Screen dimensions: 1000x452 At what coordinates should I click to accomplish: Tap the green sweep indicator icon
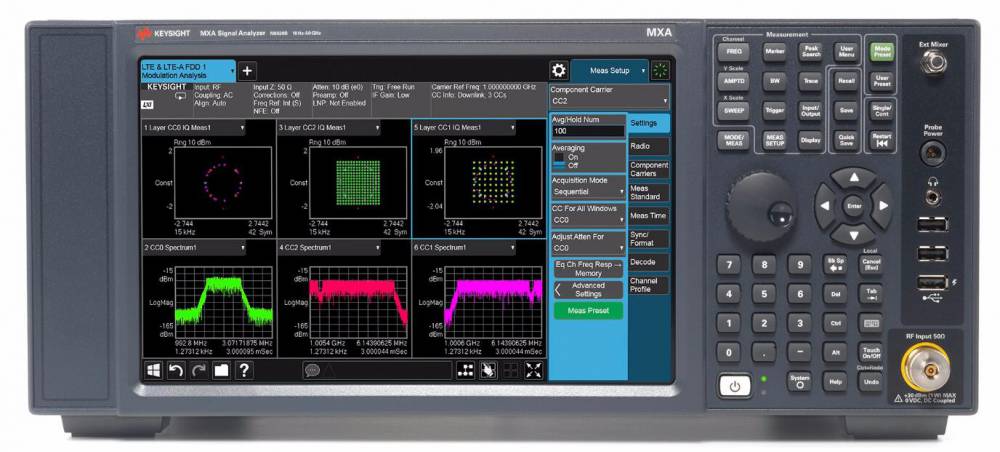tap(659, 71)
